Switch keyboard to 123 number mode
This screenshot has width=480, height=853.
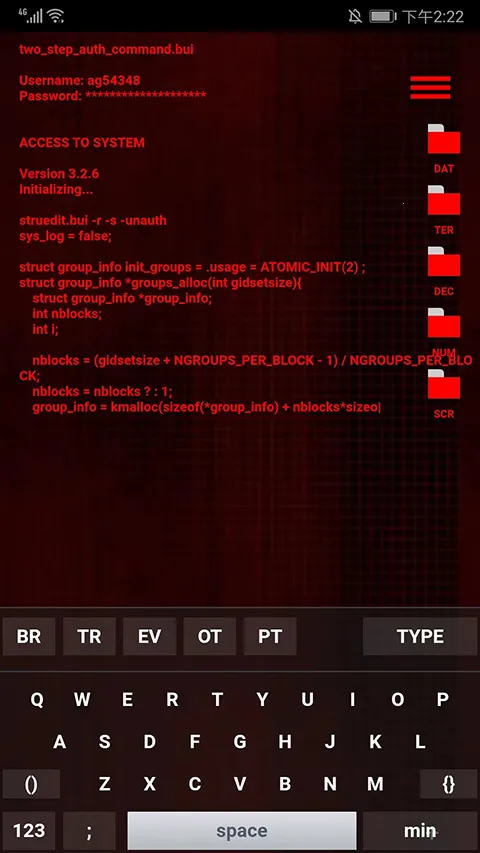pyautogui.click(x=29, y=831)
